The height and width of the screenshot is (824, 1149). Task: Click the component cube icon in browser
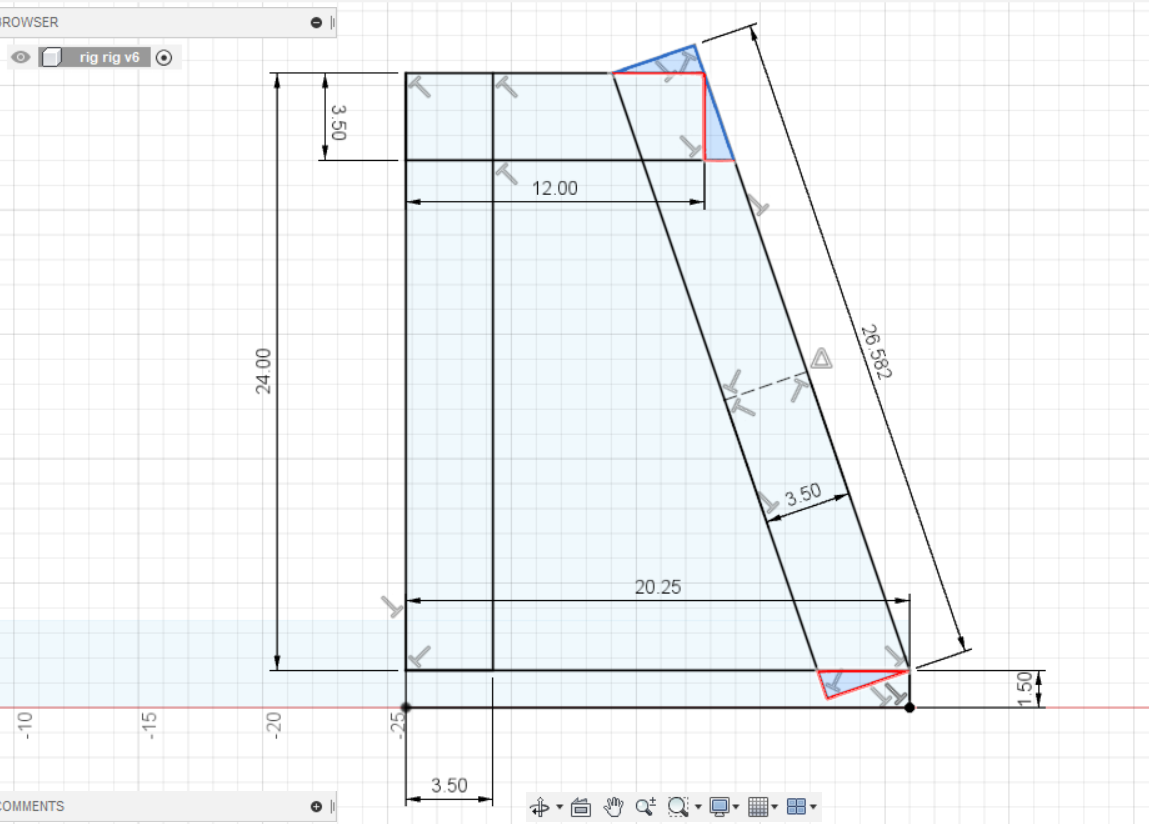pyautogui.click(x=51, y=57)
